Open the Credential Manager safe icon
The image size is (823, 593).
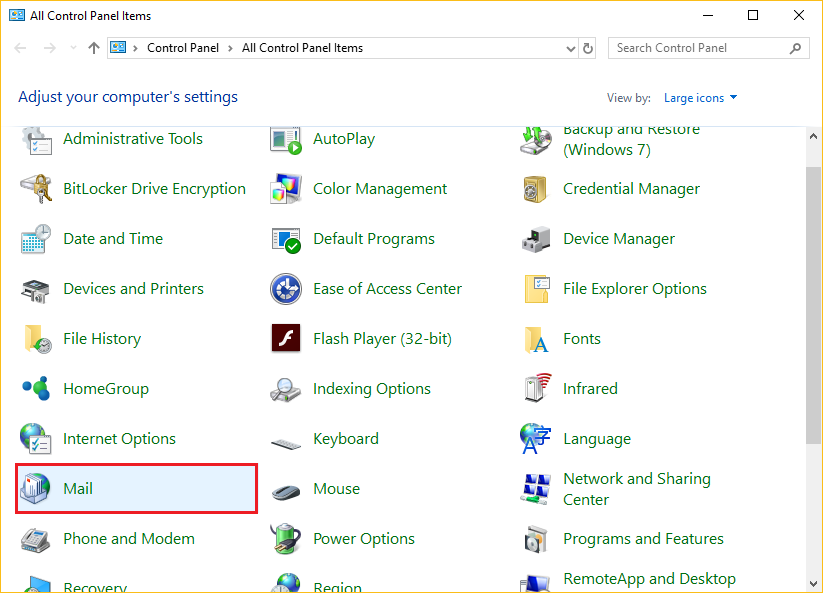(x=535, y=189)
